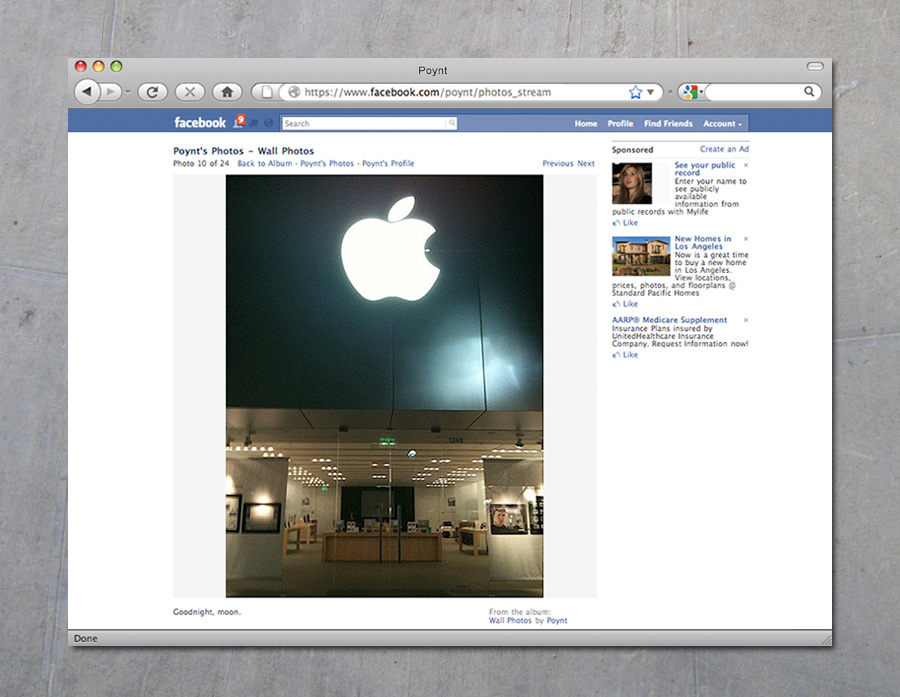The image size is (900, 697).
Task: Open the 'See your public record' ad link
Action: click(705, 169)
